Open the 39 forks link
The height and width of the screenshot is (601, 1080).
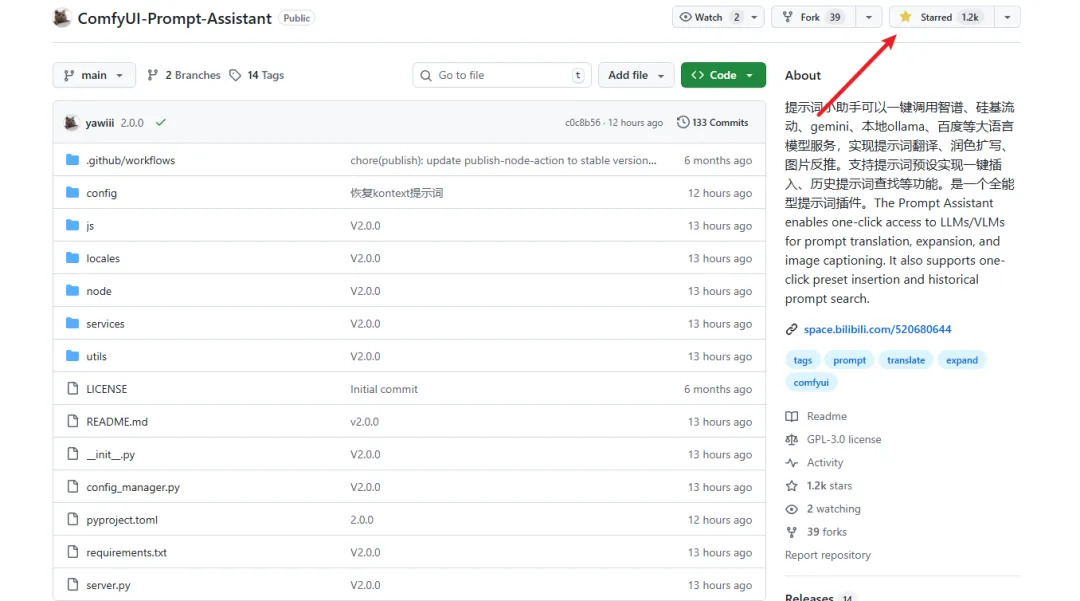click(827, 531)
